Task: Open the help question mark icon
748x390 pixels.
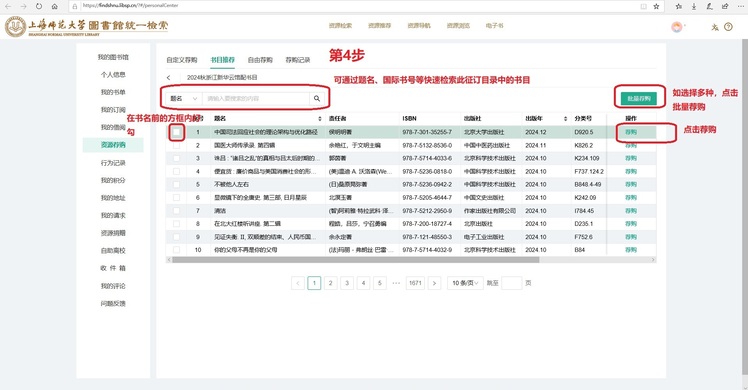Action: (x=728, y=27)
